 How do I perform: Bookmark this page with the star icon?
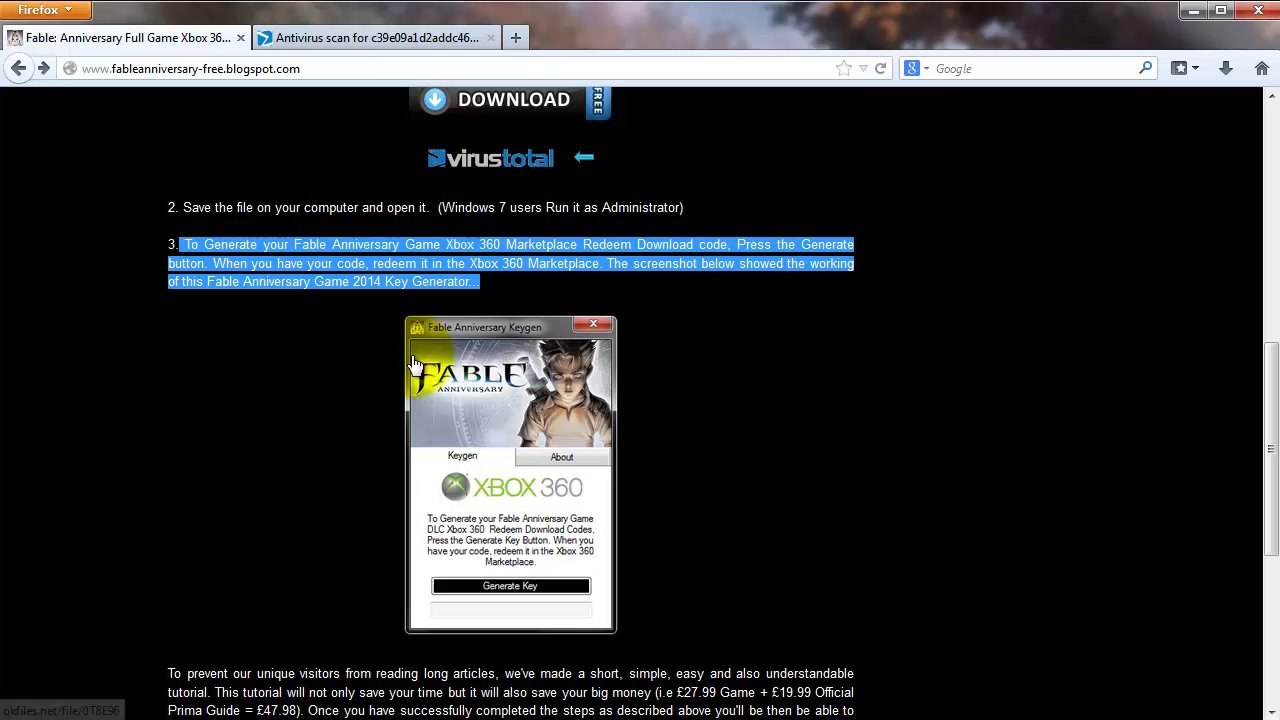844,69
